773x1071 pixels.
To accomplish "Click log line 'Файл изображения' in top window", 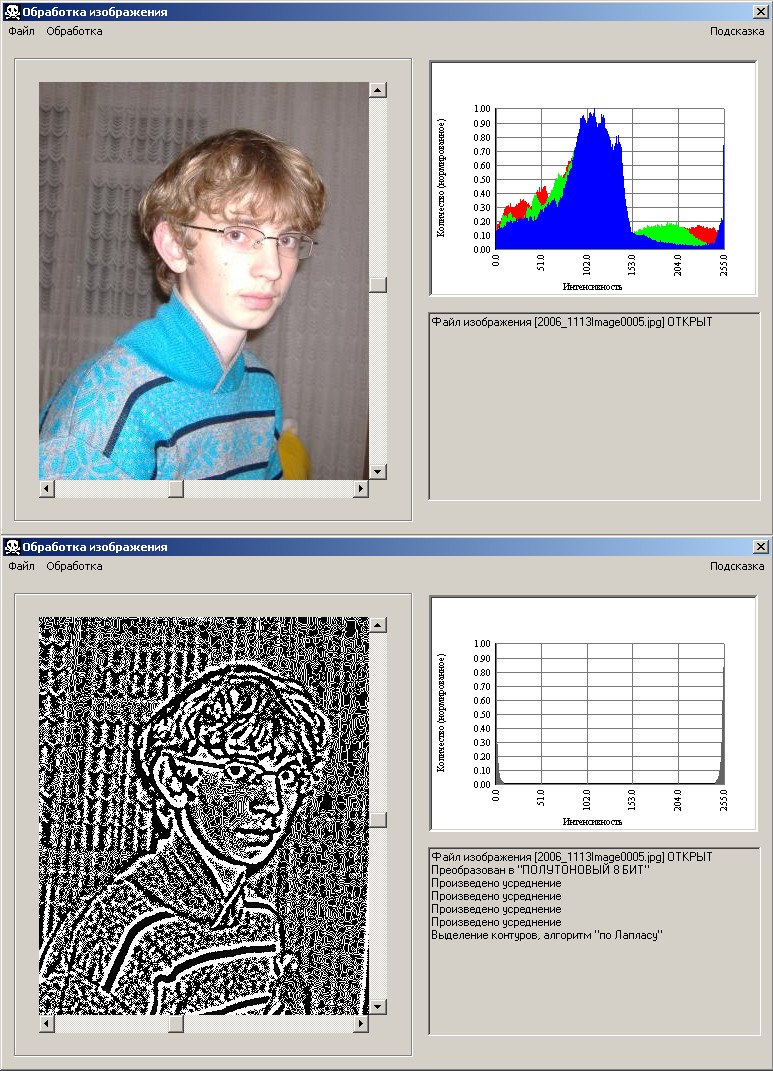I will click(x=572, y=322).
